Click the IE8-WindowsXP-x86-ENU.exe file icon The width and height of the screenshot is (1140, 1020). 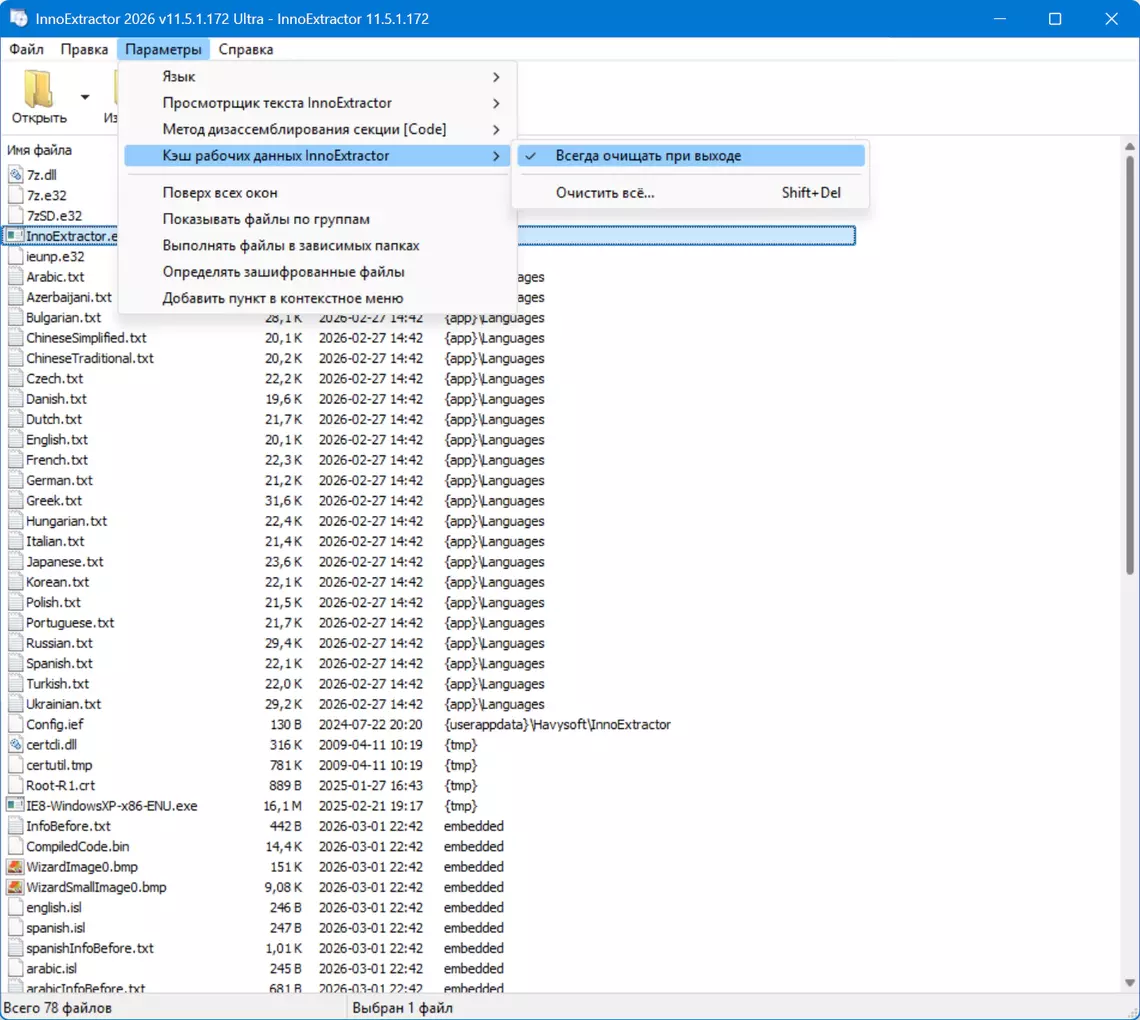coord(15,806)
